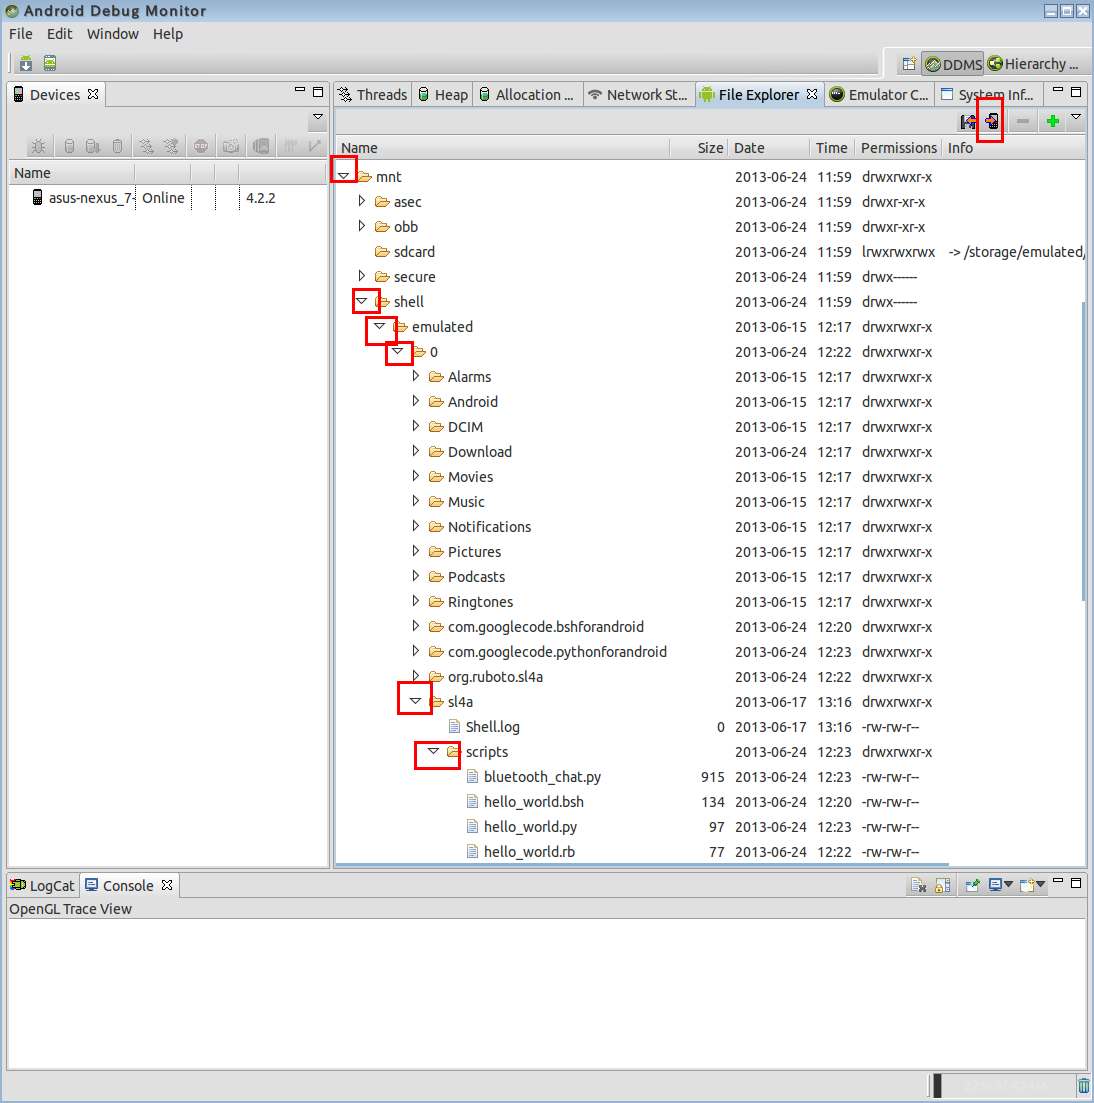The image size is (1094, 1103).
Task: Select the Shell.log file
Action: [492, 727]
